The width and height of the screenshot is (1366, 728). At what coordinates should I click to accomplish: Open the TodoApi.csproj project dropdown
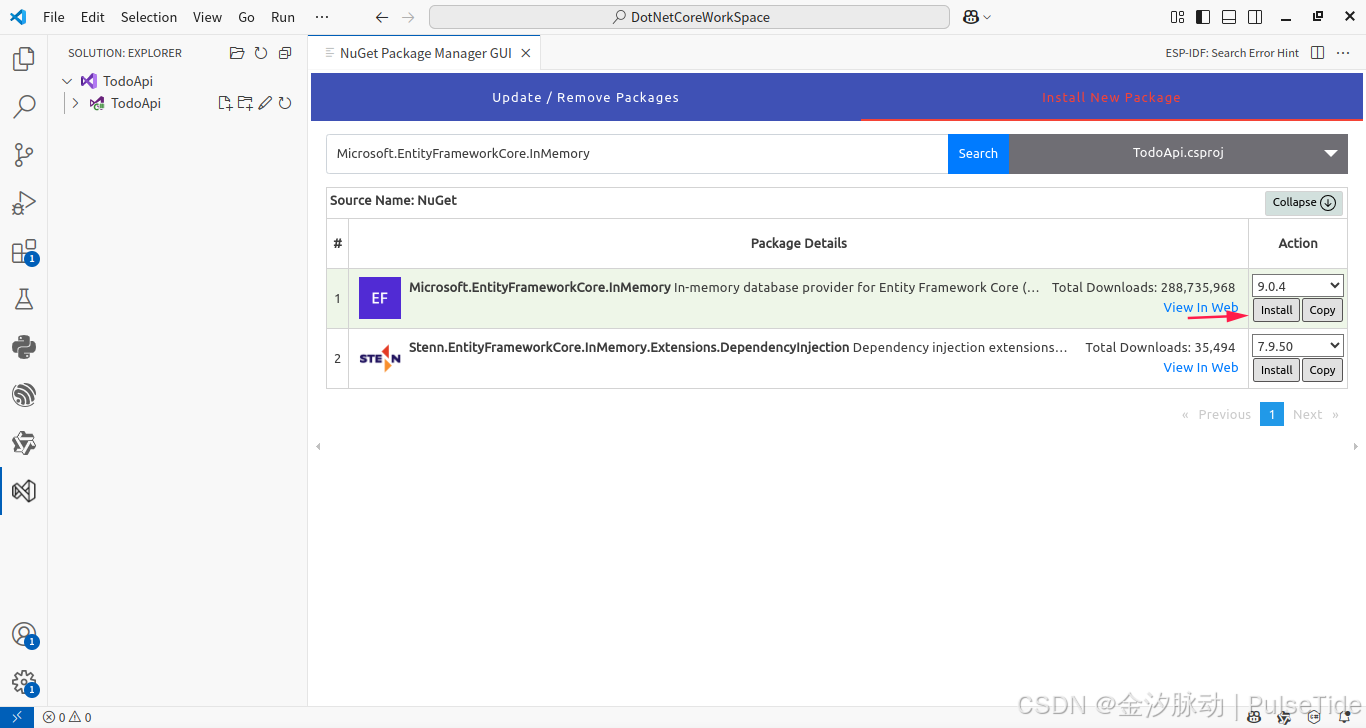(1178, 153)
